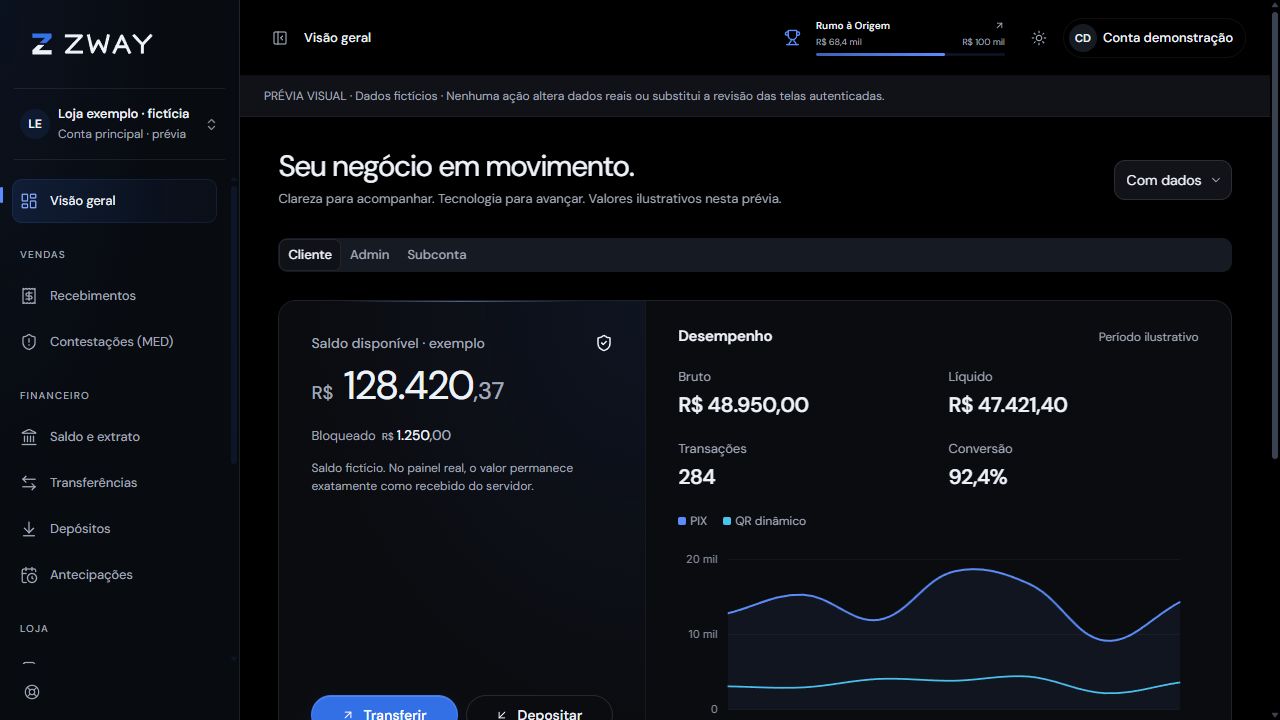1280x720 pixels.
Task: Click the Antecipações calendar-clock icon
Action: point(29,575)
